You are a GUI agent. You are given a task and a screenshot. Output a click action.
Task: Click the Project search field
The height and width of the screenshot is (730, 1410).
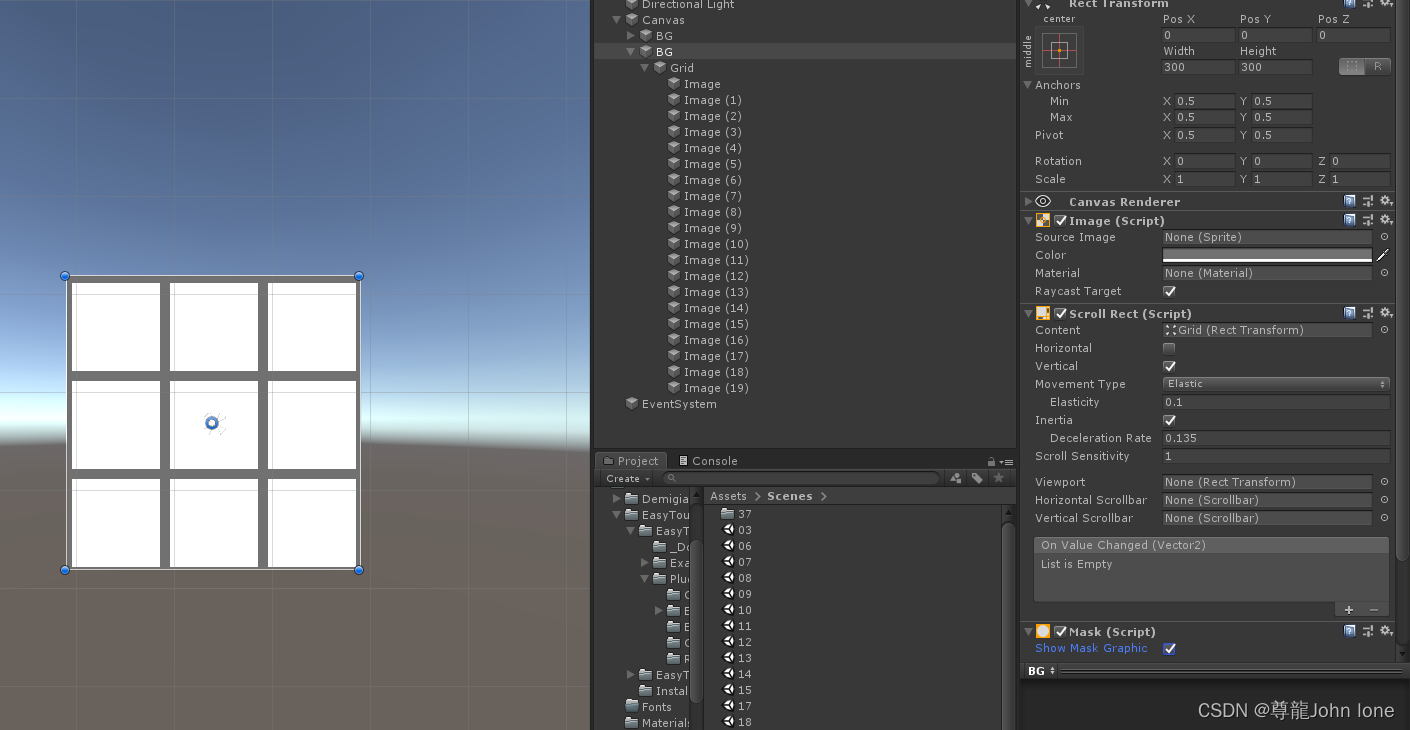801,478
